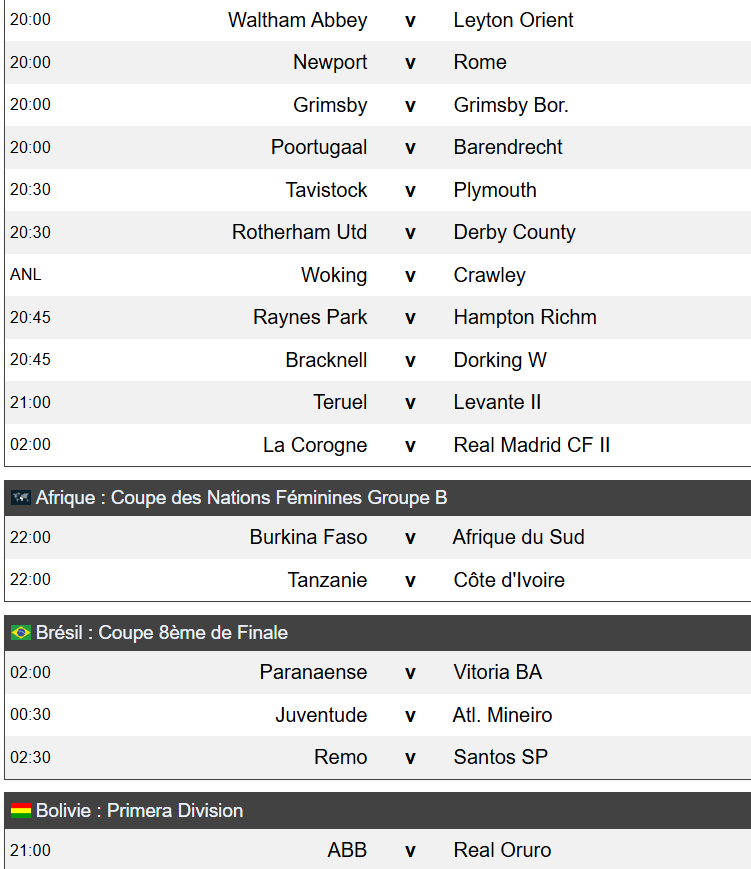Open Afrique Coupe des Nations Féminines header
751x869 pixels.
click(378, 498)
